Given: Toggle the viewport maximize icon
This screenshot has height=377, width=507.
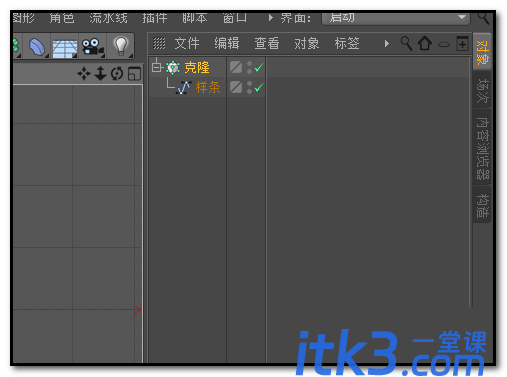Looking at the screenshot, I should [x=134, y=74].
